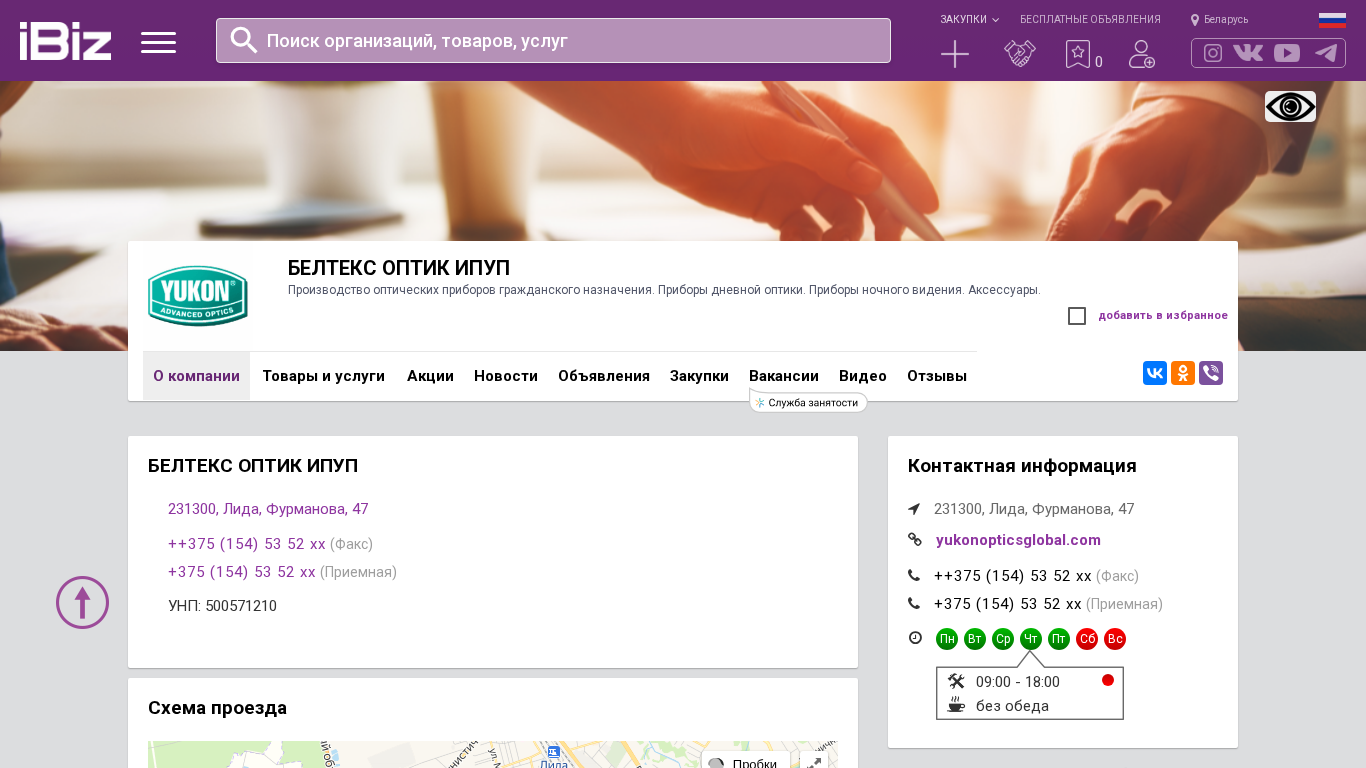Image resolution: width=1366 pixels, height=768 pixels.
Task: Select the Сб day indicator
Action: (x=1087, y=639)
